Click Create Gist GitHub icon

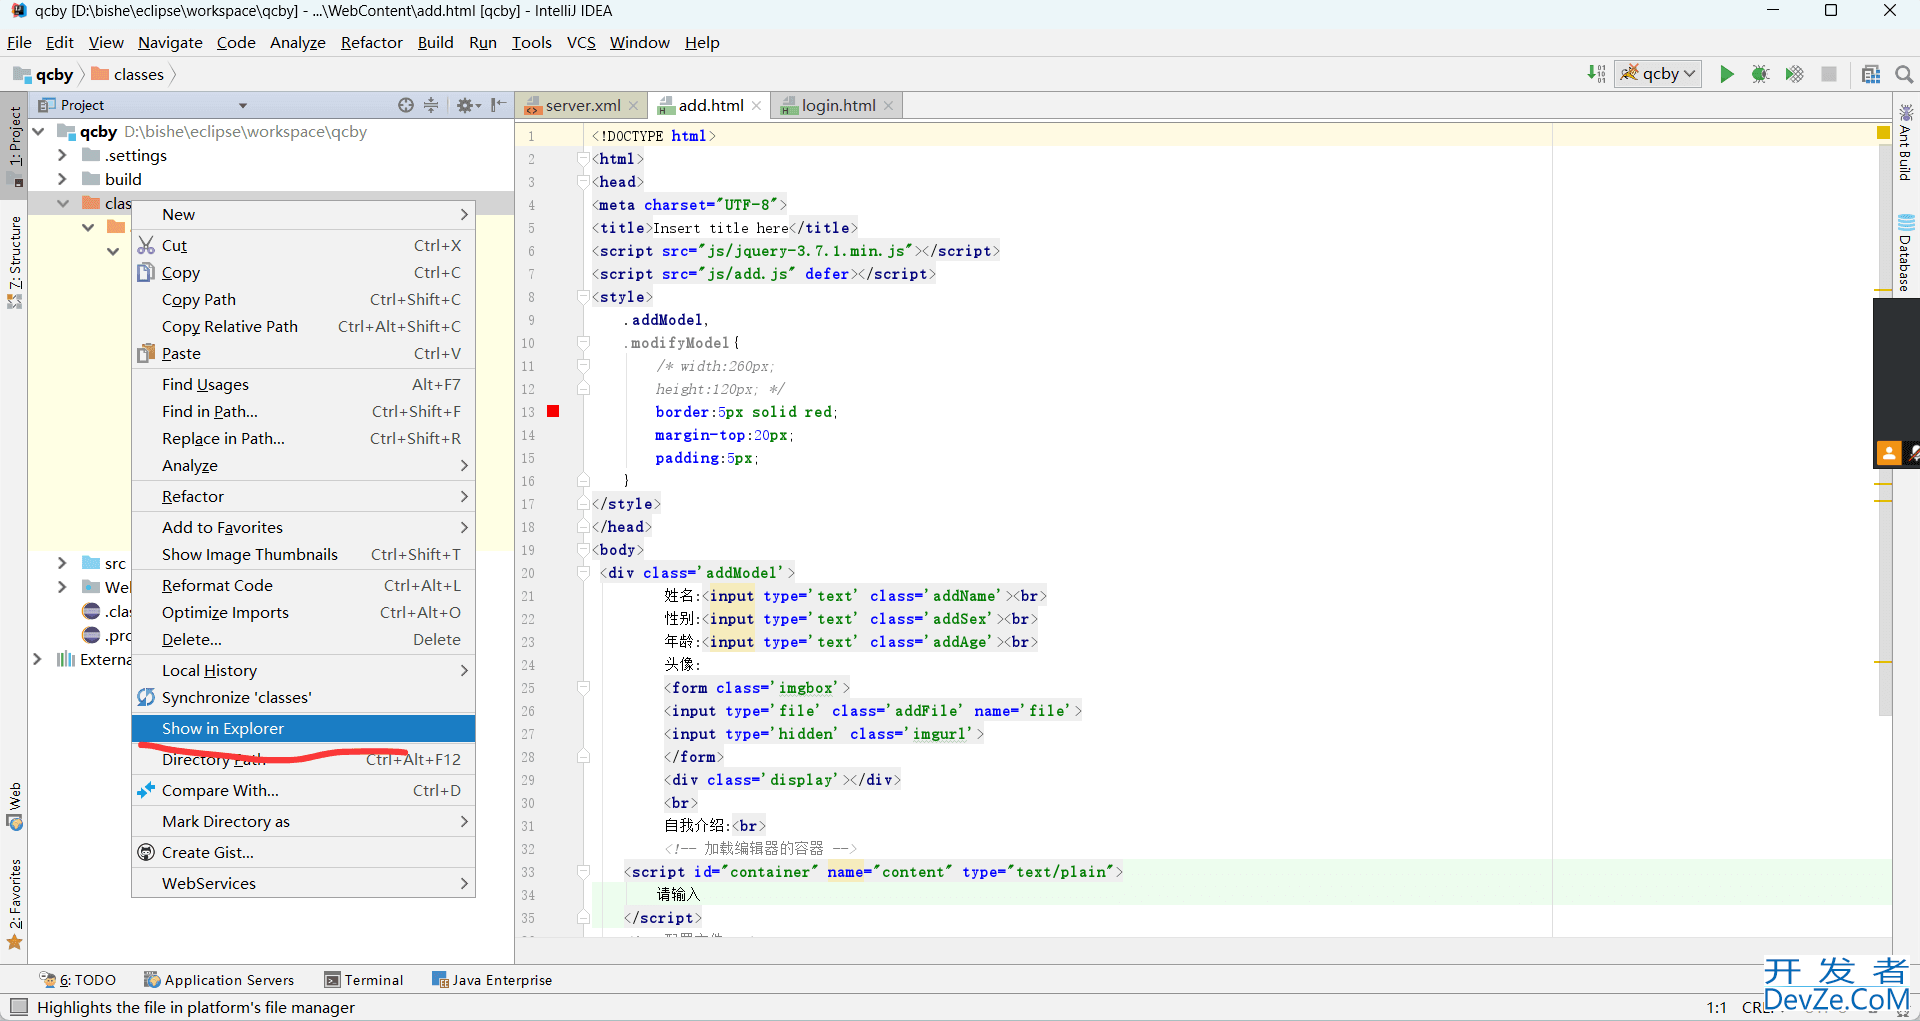click(146, 852)
